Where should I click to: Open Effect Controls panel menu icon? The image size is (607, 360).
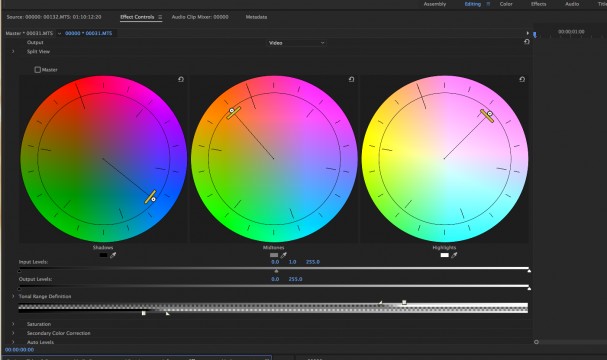tap(160, 17)
